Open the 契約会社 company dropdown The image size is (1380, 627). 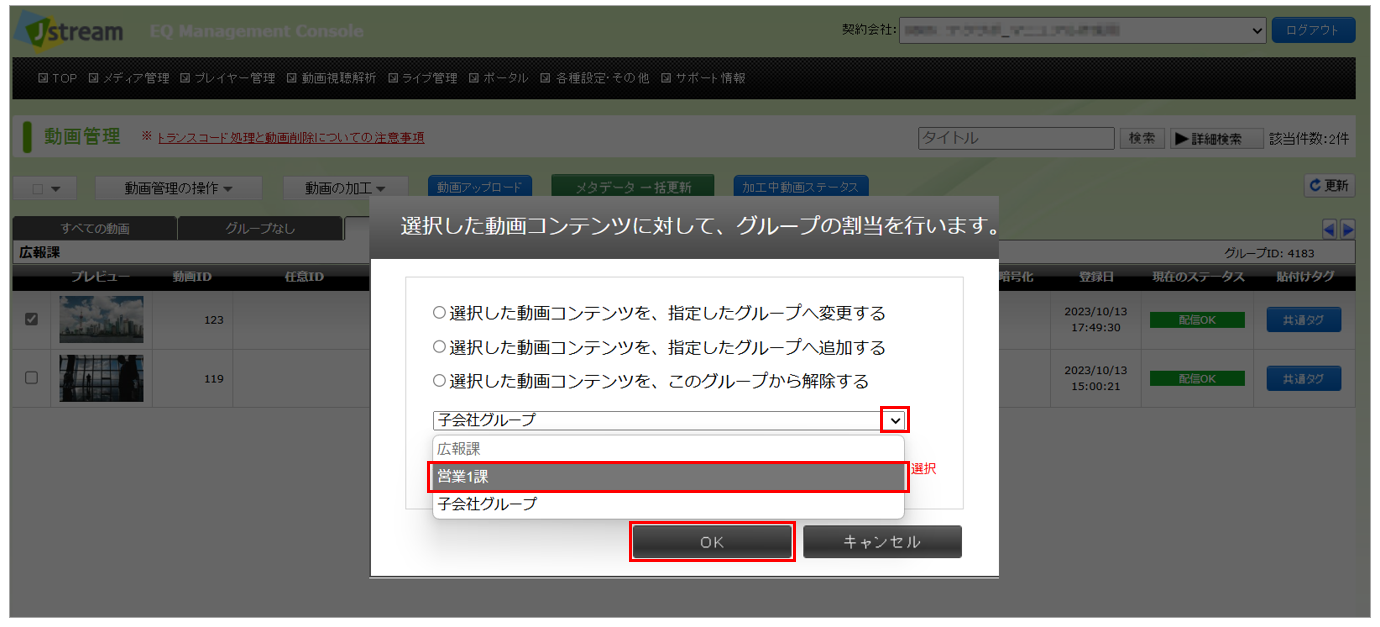tap(1083, 31)
